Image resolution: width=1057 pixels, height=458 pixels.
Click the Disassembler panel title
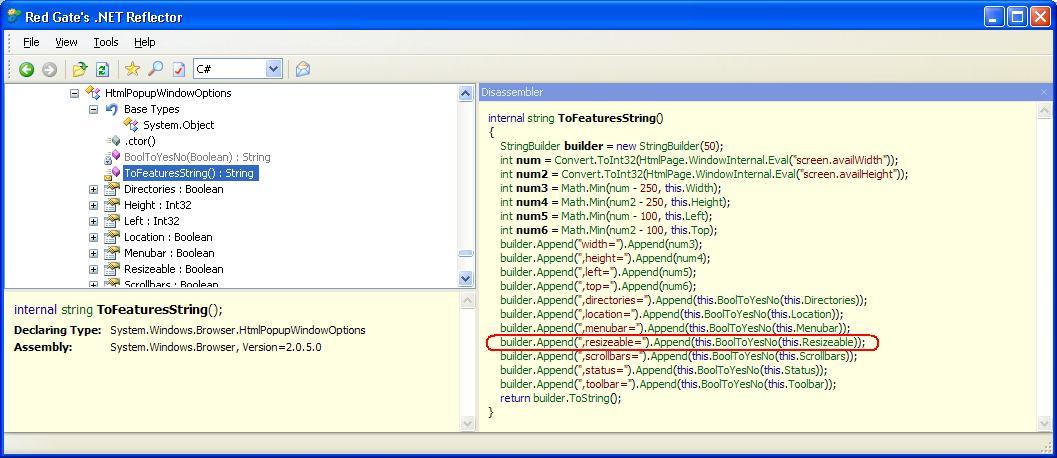click(x=512, y=92)
